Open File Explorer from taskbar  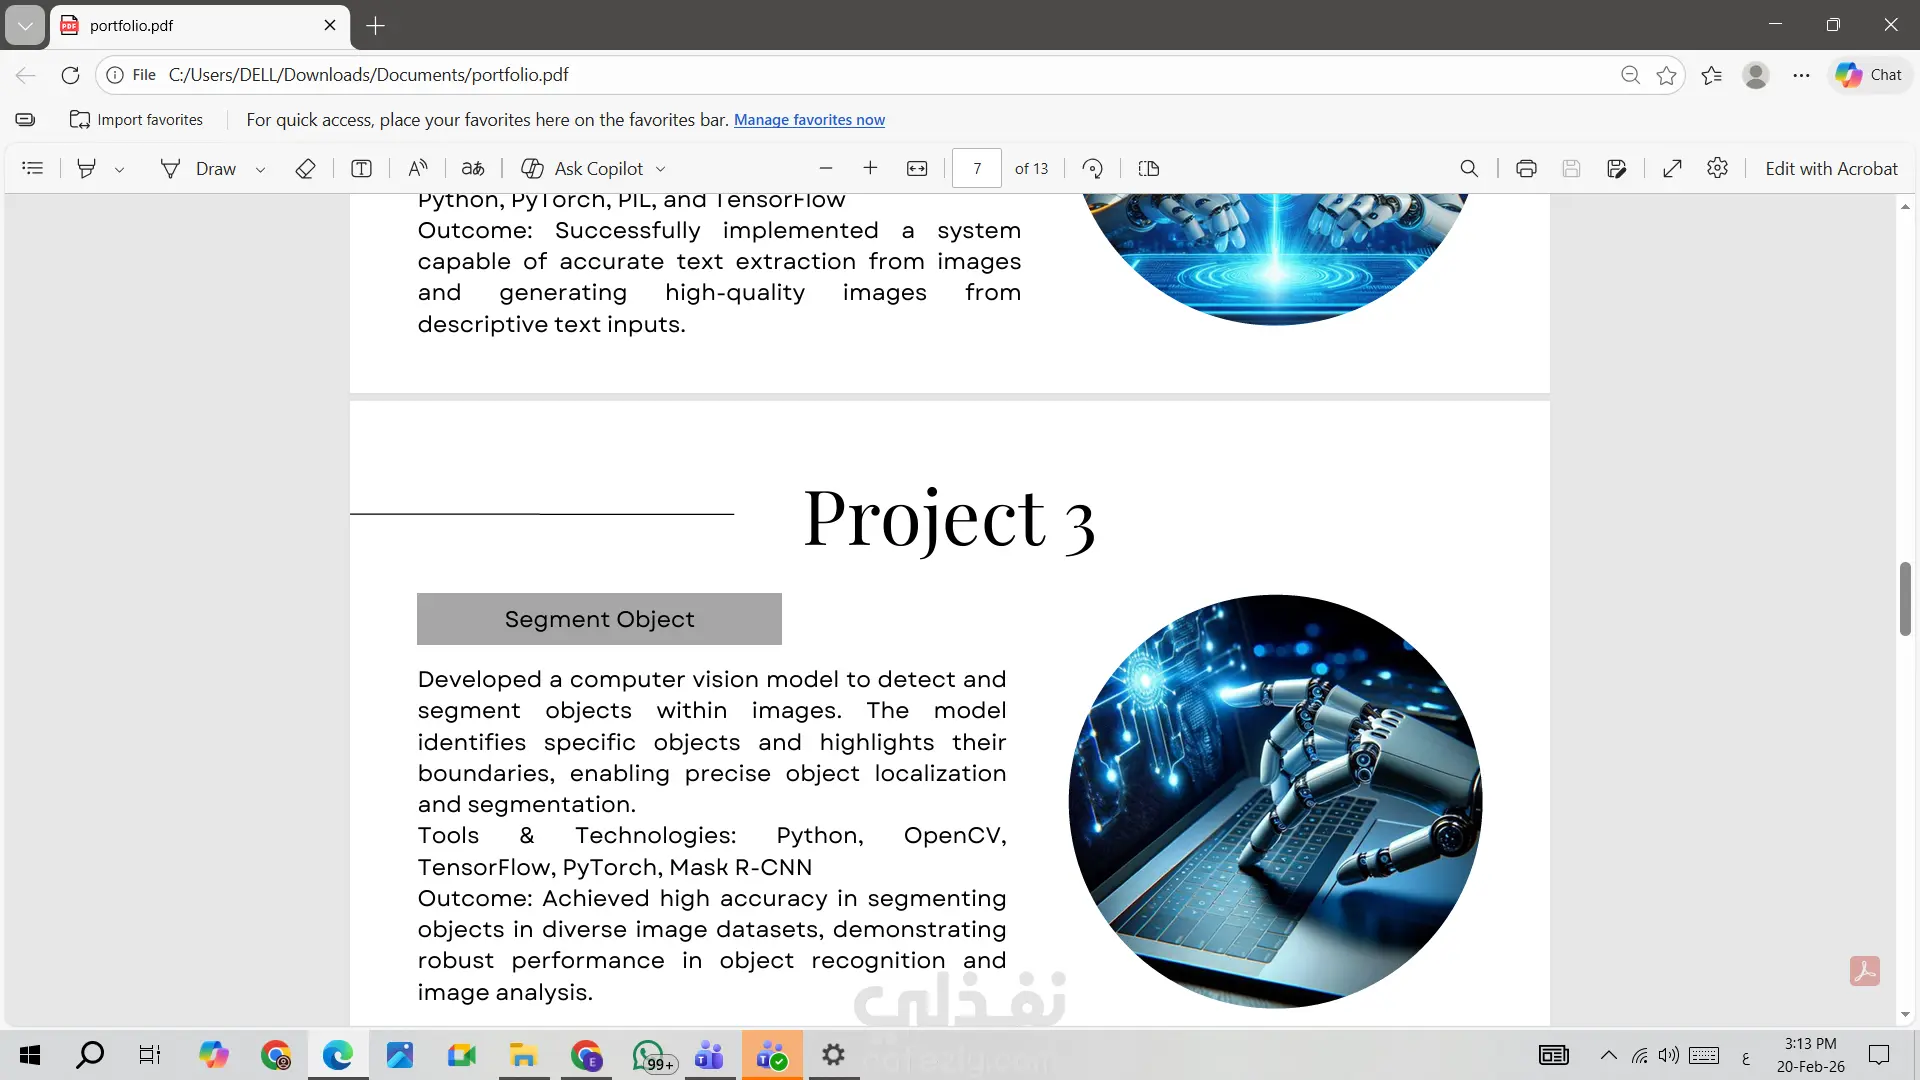click(x=523, y=1055)
